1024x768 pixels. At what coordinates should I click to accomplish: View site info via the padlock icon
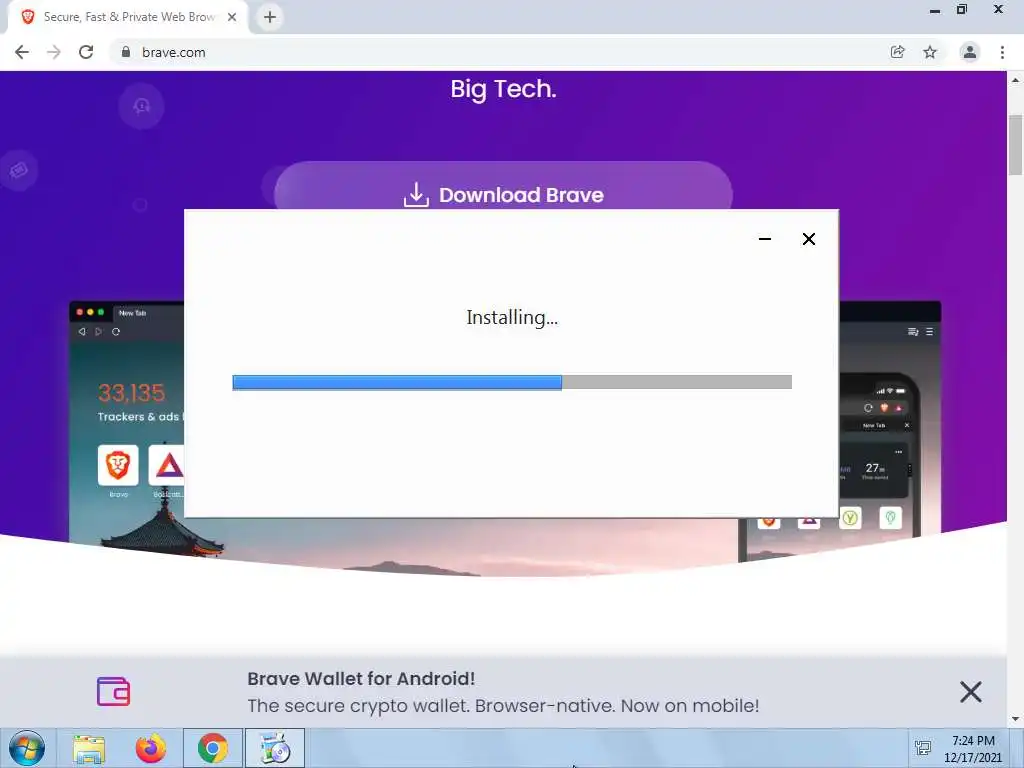(x=126, y=52)
